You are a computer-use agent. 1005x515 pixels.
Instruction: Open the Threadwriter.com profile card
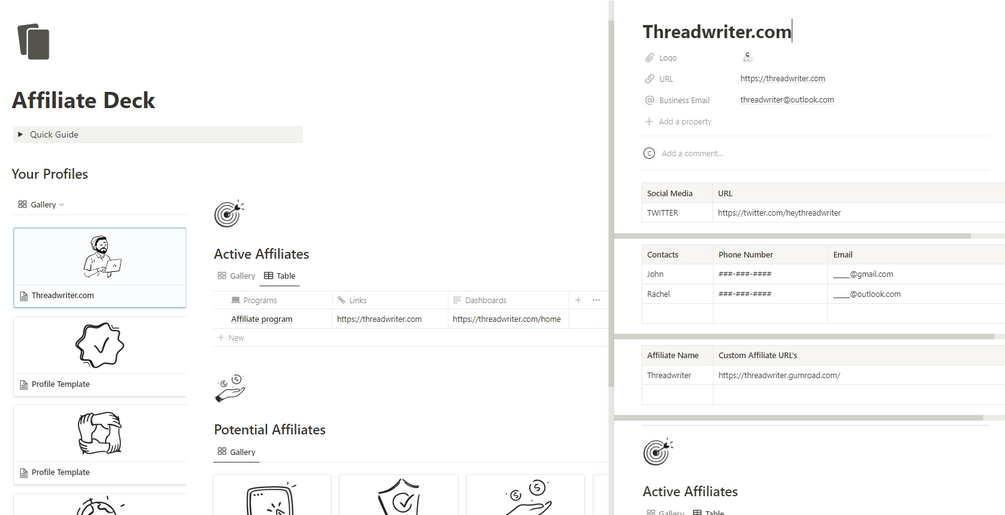point(100,268)
